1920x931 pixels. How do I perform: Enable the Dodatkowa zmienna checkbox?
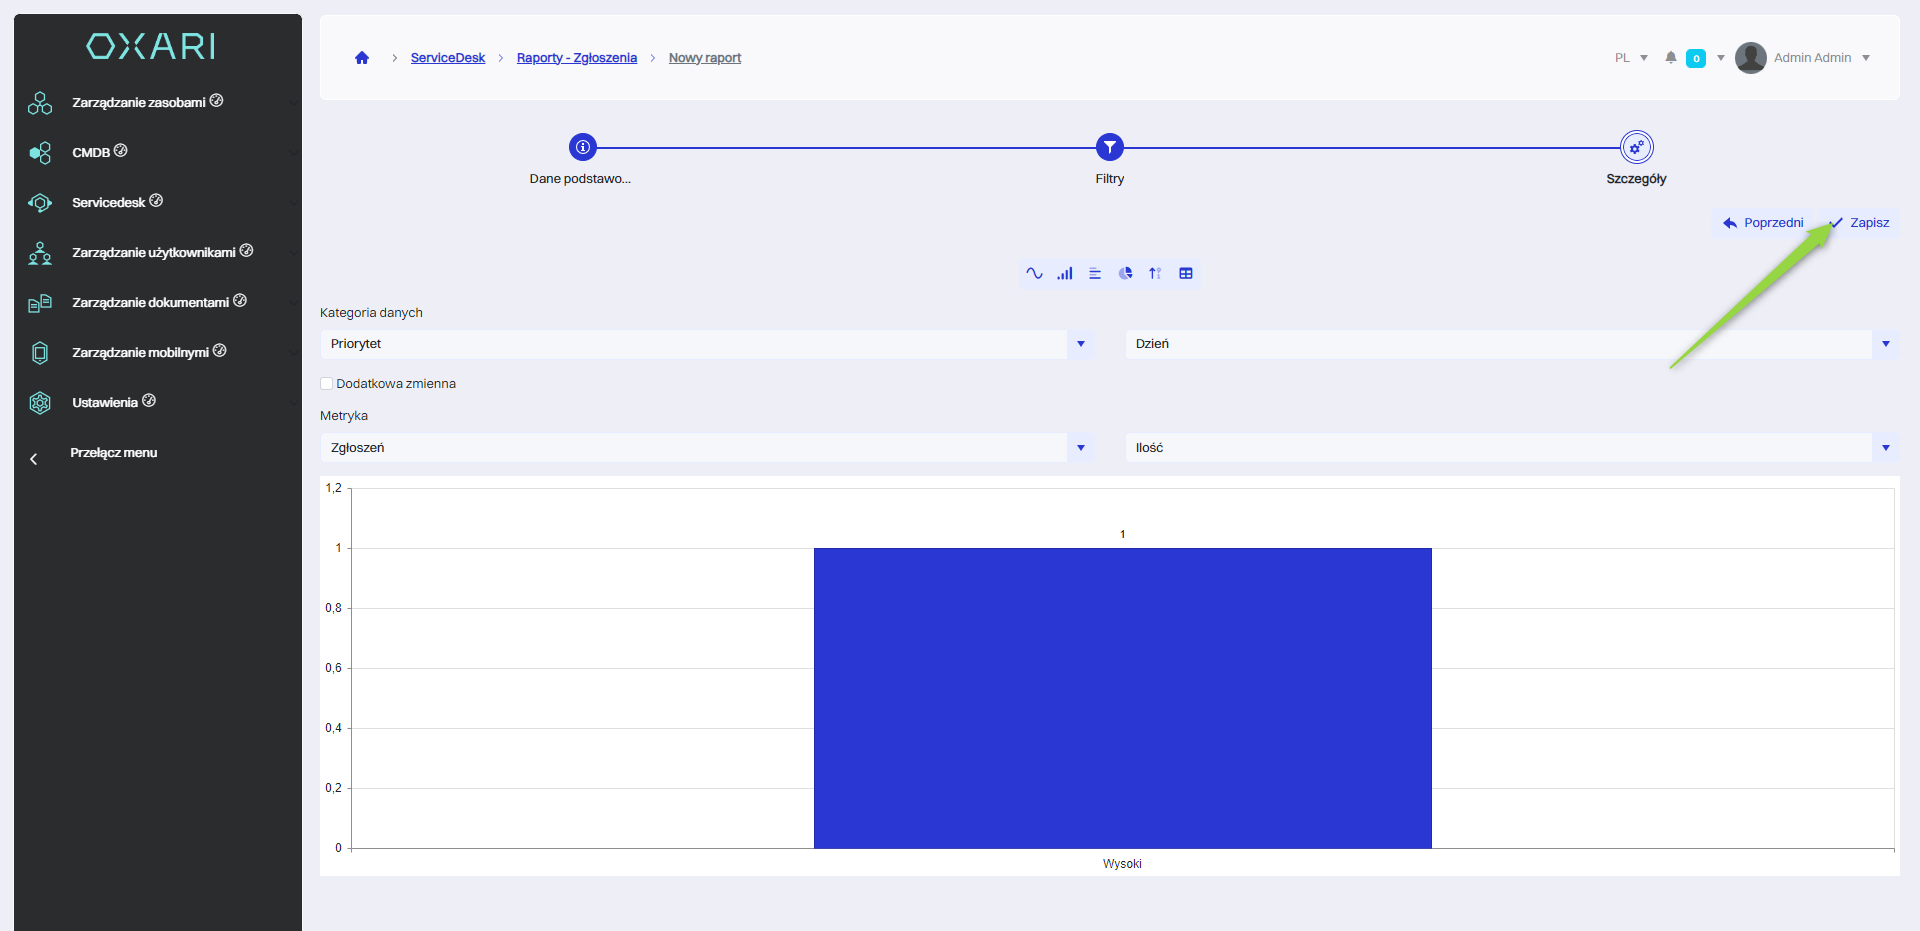coord(327,384)
